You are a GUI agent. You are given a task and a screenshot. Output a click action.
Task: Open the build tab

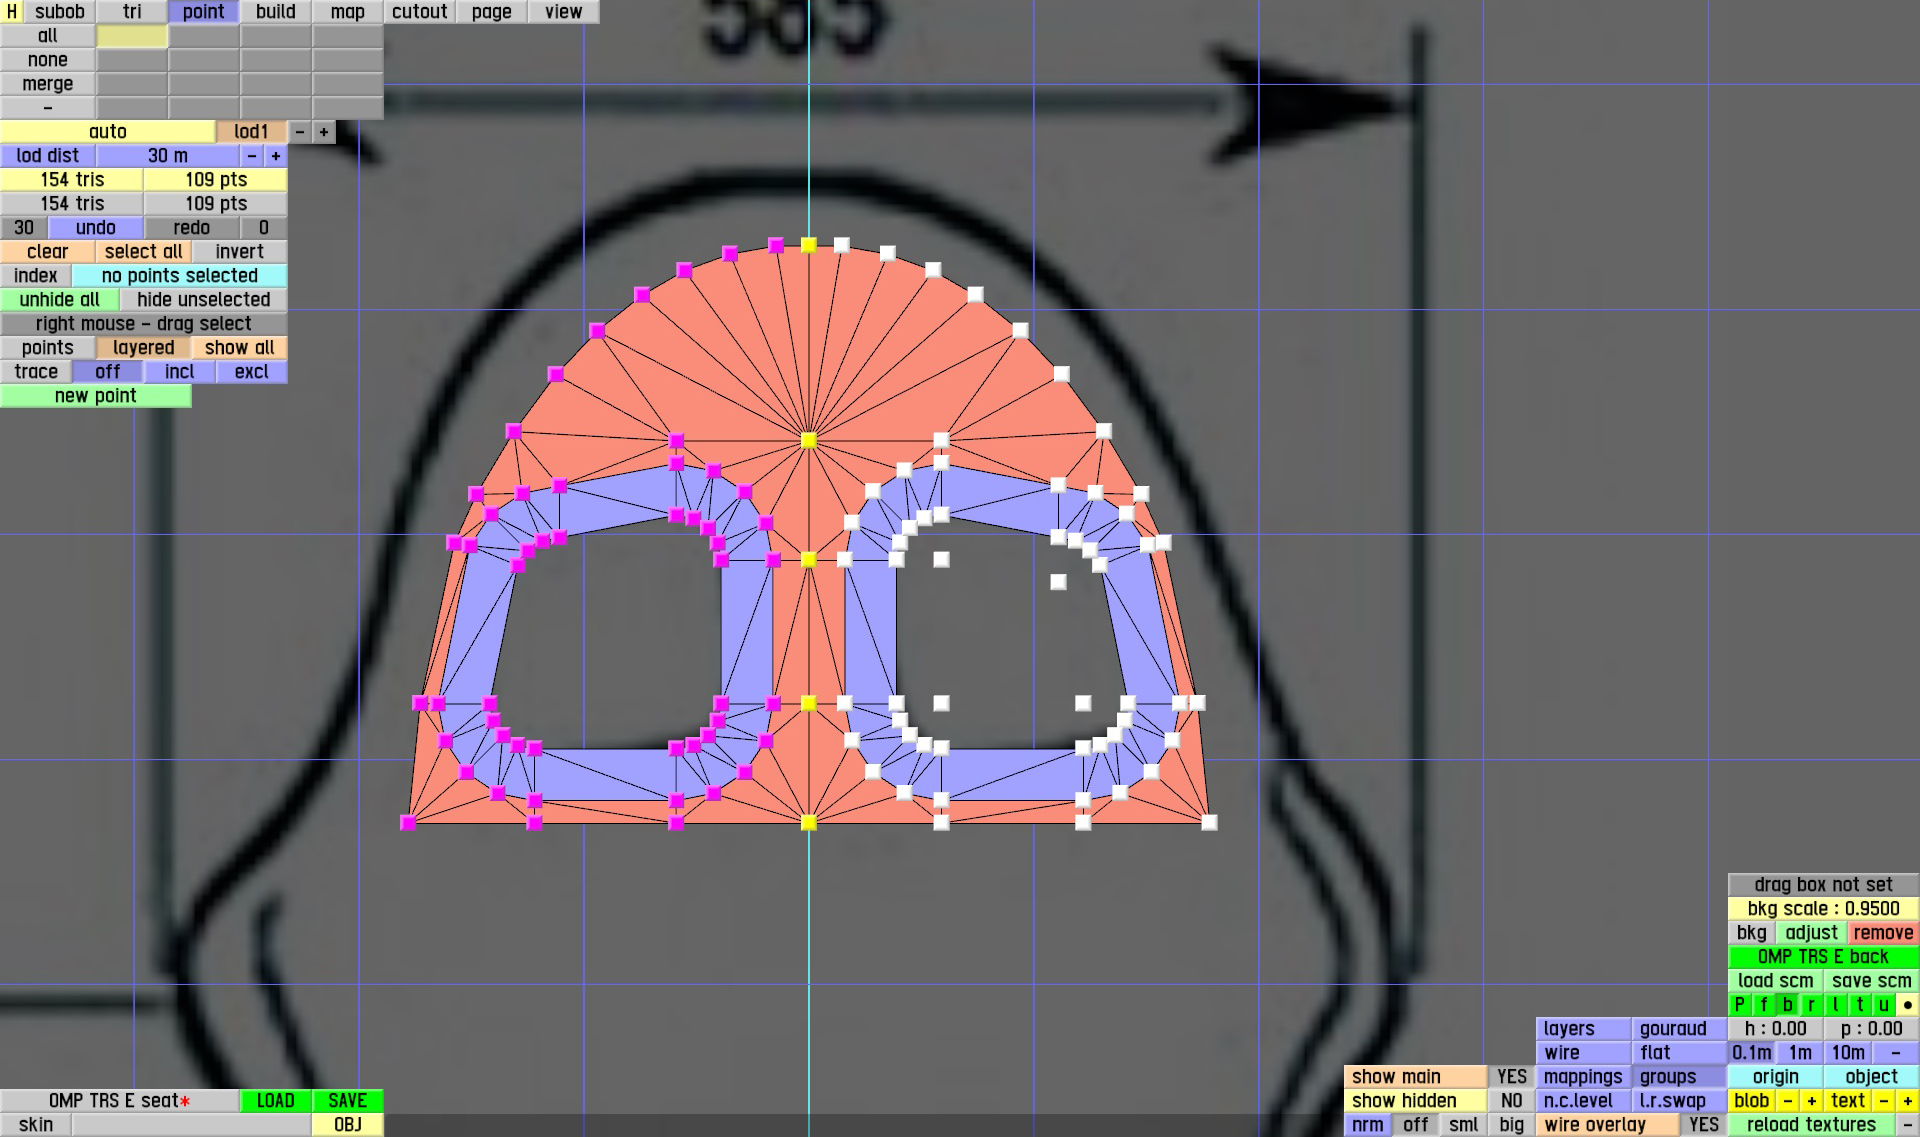click(275, 12)
